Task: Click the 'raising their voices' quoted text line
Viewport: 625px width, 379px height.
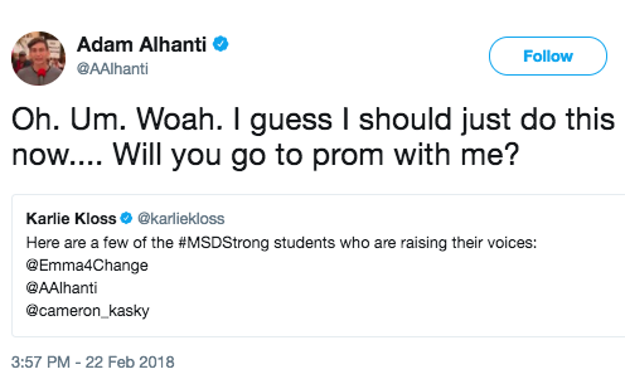Action: 281,243
